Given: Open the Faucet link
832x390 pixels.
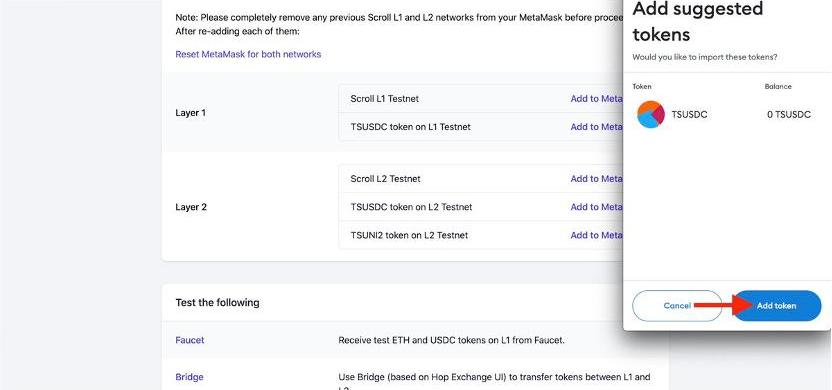Looking at the screenshot, I should click(x=189, y=340).
